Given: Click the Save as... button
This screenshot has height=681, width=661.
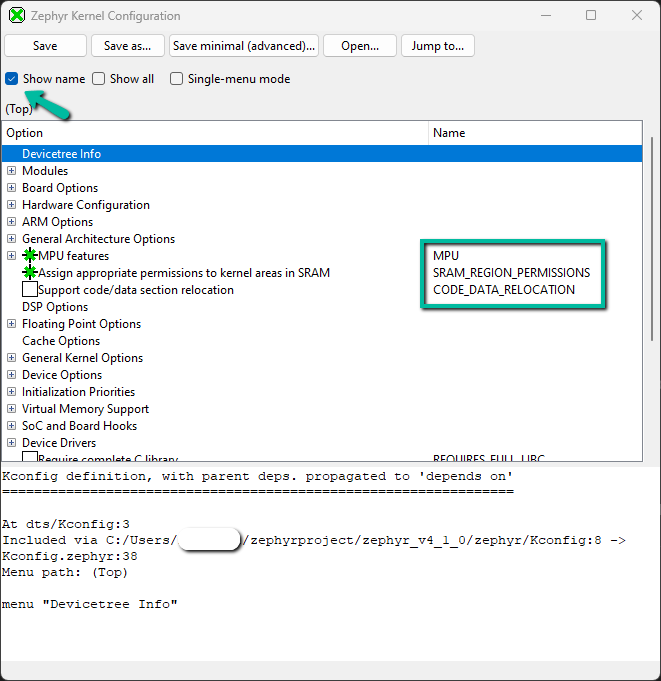Looking at the screenshot, I should click(128, 46).
